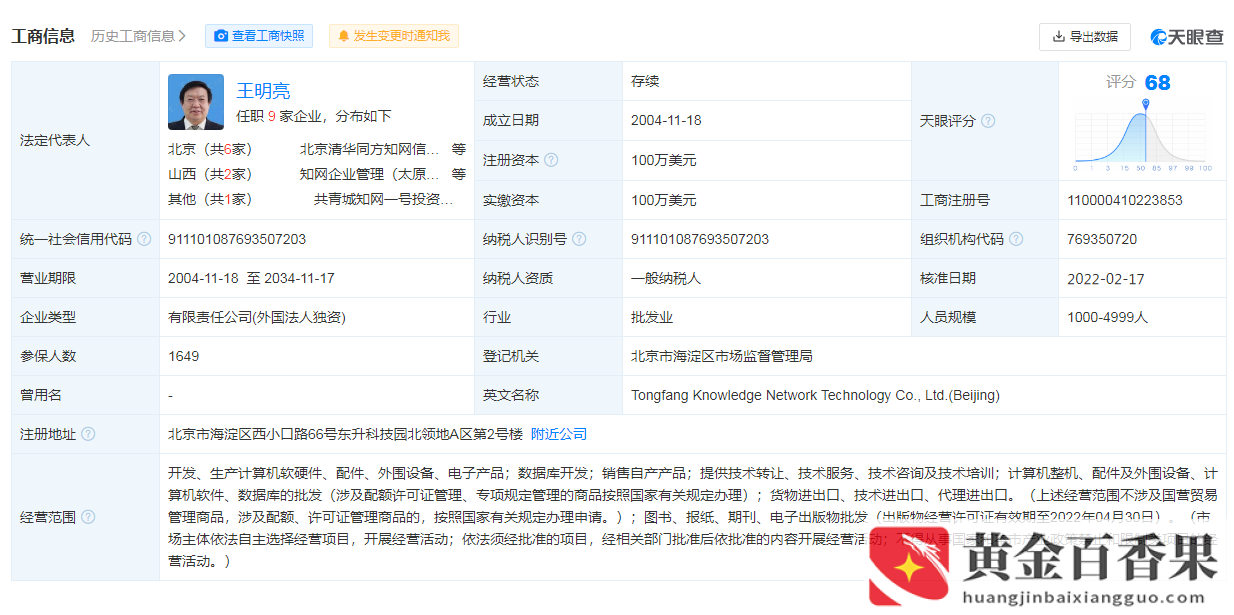Open 附近公司 link
The image size is (1234, 615).
[x=559, y=434]
